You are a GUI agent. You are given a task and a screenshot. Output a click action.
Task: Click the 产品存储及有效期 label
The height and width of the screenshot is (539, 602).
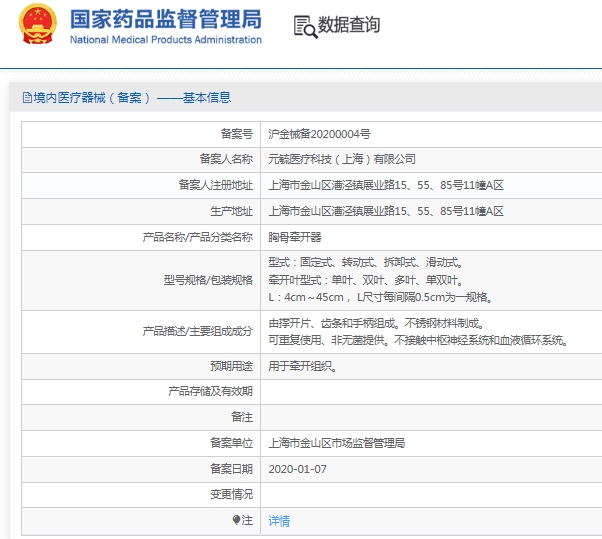tap(210, 391)
